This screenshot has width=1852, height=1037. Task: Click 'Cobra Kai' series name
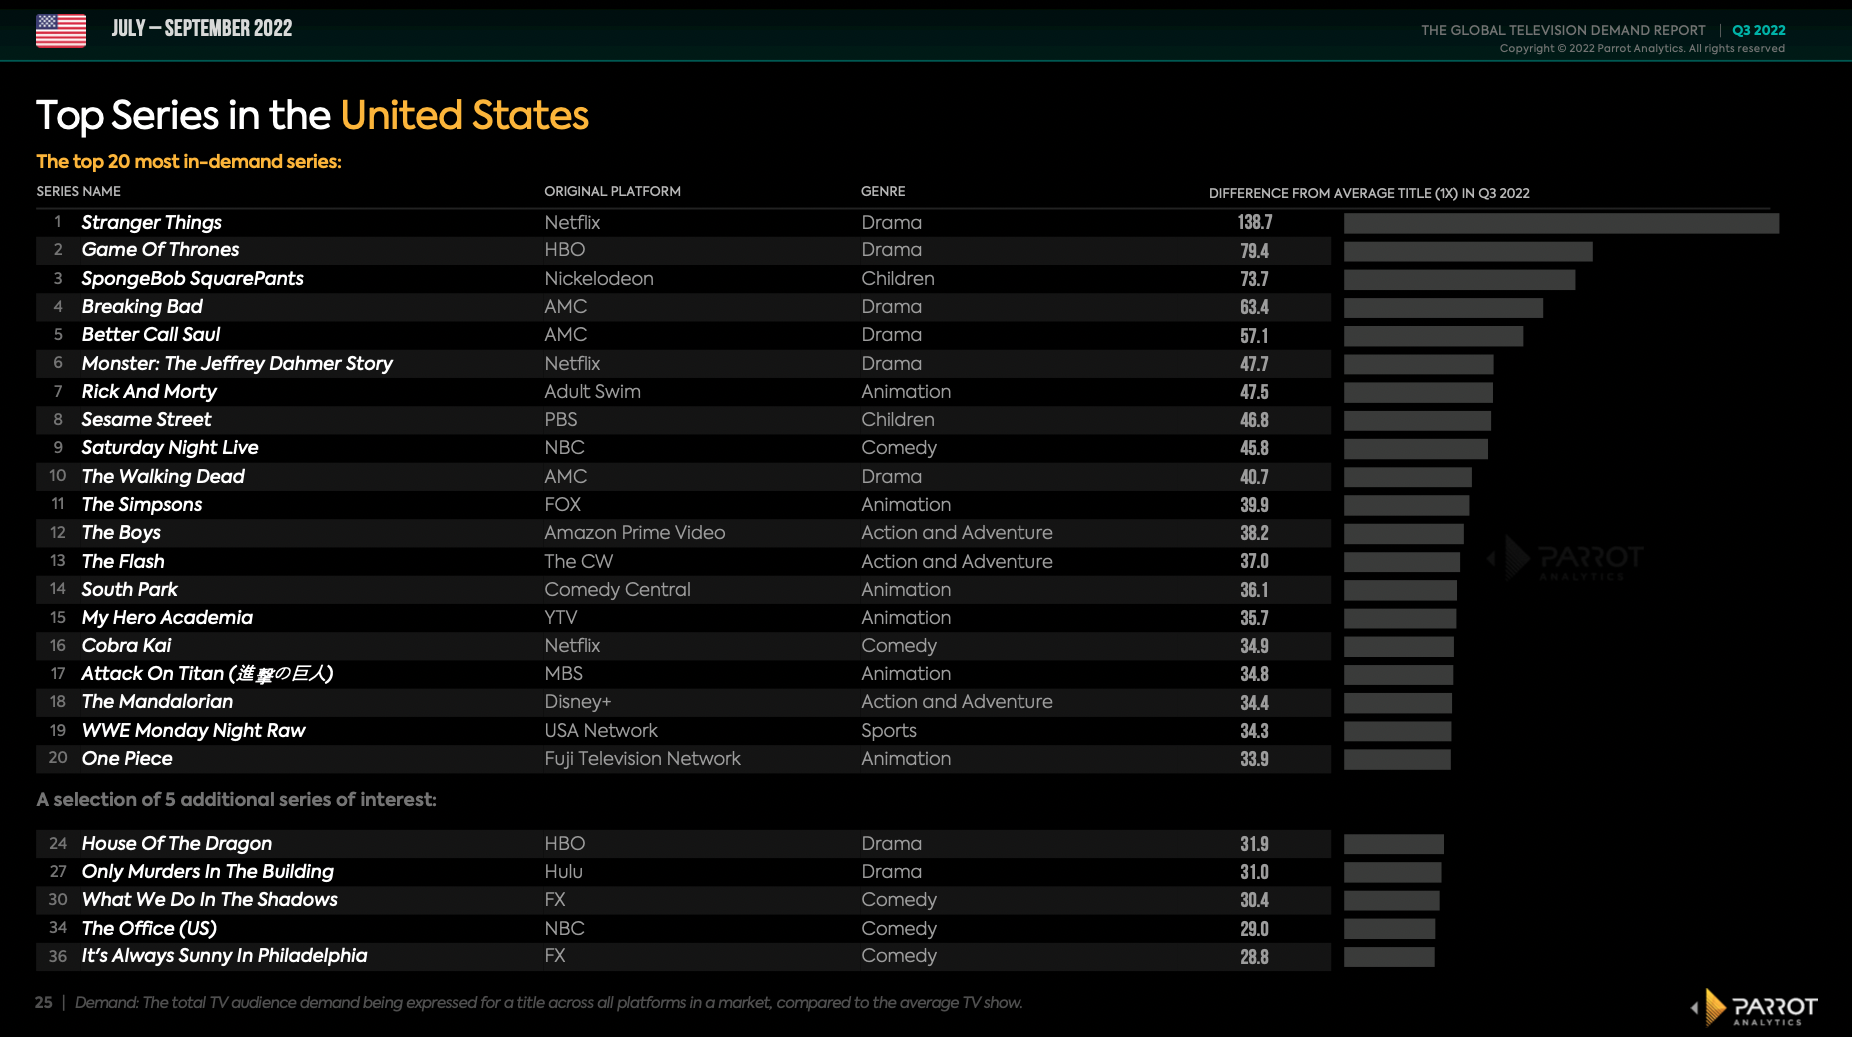(126, 645)
